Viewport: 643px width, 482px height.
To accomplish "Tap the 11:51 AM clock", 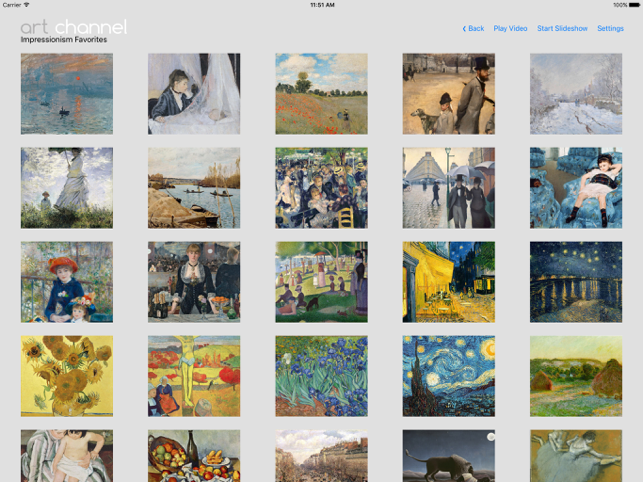I will (322, 5).
